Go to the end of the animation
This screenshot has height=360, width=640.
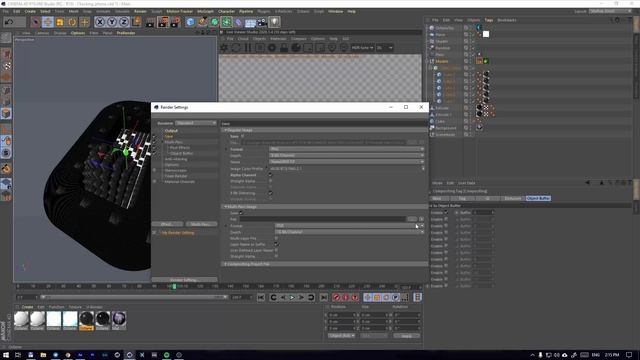tap(324, 297)
